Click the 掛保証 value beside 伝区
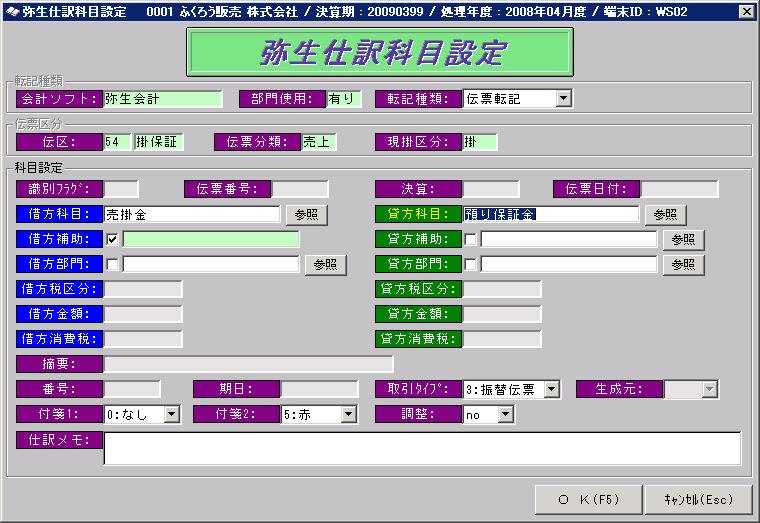Viewport: 760px width, 523px height. tap(158, 142)
